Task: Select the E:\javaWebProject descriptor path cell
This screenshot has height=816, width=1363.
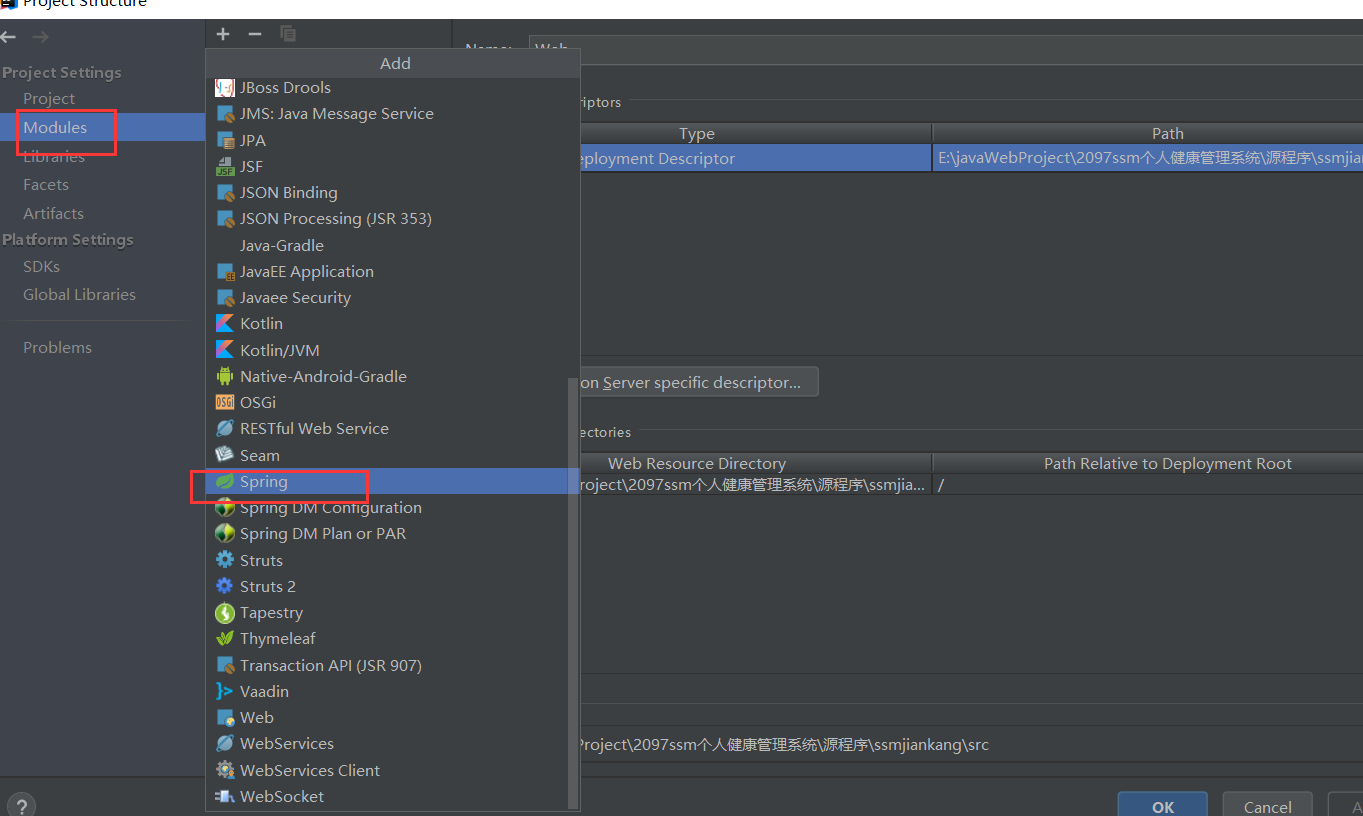Action: point(1148,158)
